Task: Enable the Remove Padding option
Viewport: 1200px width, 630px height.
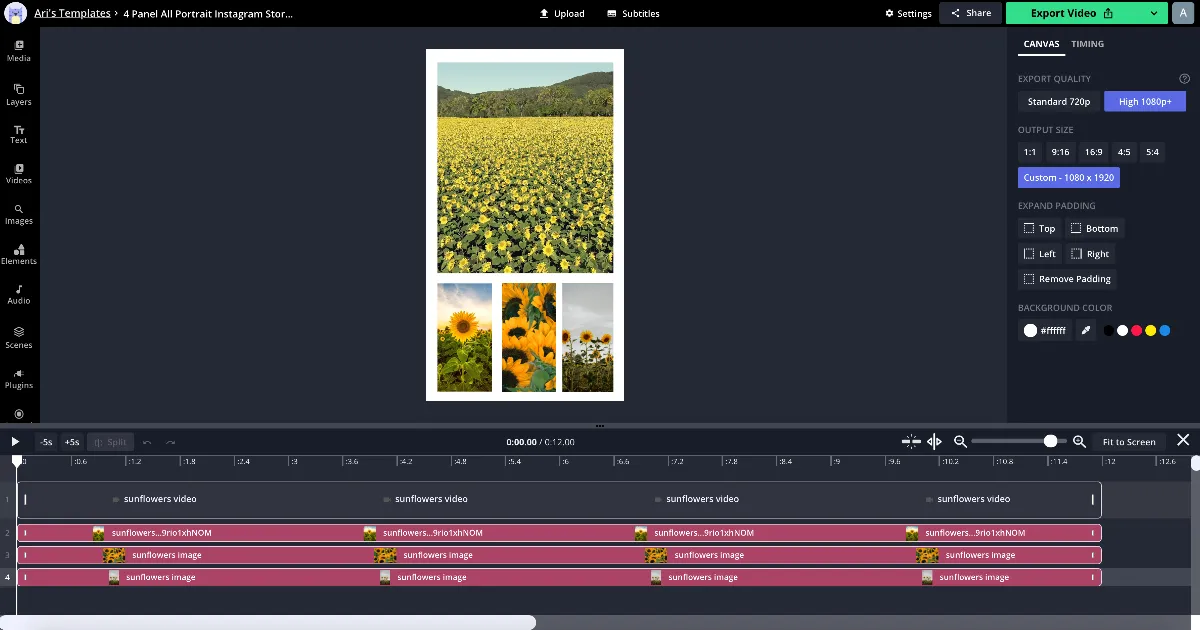Action: pos(1067,279)
